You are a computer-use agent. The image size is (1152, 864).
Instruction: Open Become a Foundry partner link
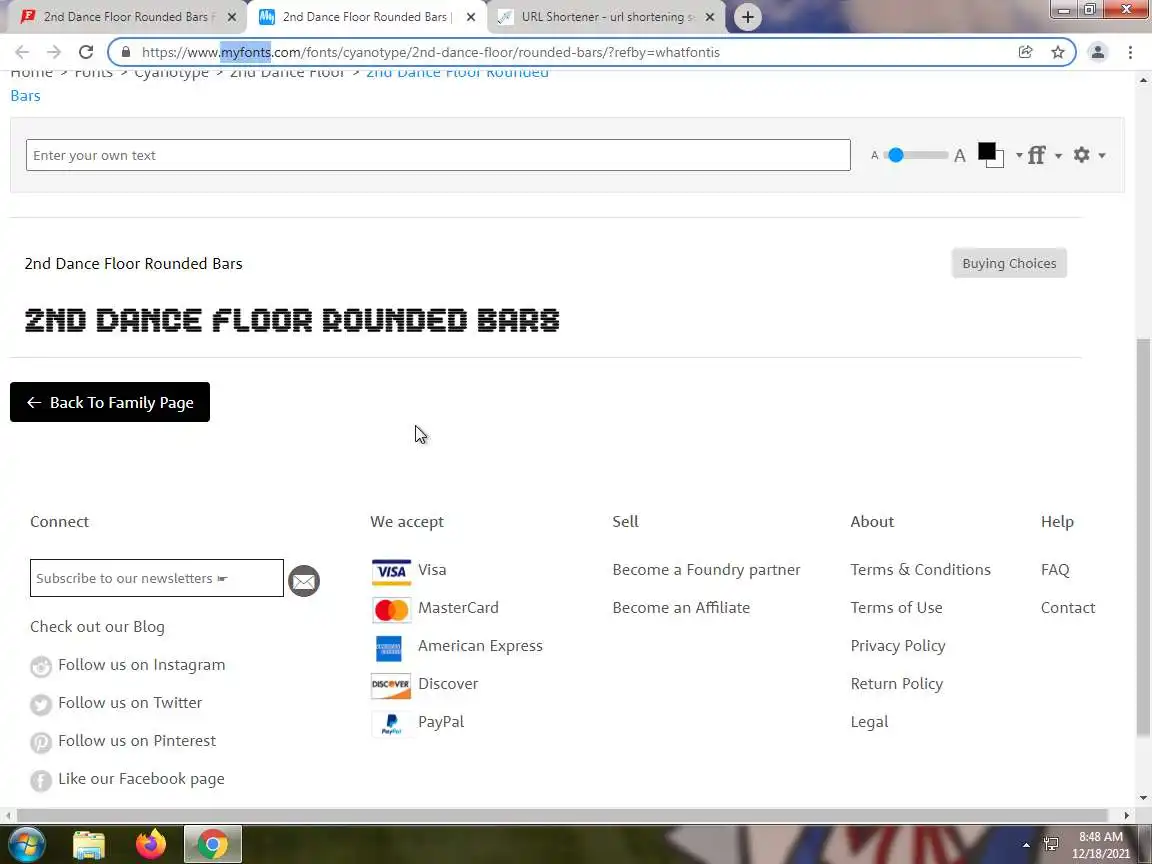point(706,569)
